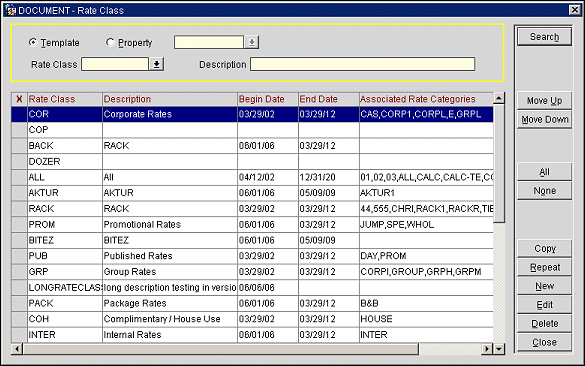Screen dimensions: 585x366
Task: Select the JUMP,SPE,WHOL rate categories cell
Action: tap(426, 224)
